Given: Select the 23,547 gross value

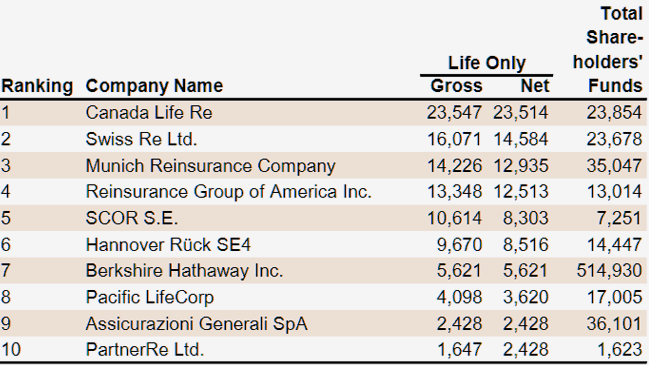Looking at the screenshot, I should 454,113.
